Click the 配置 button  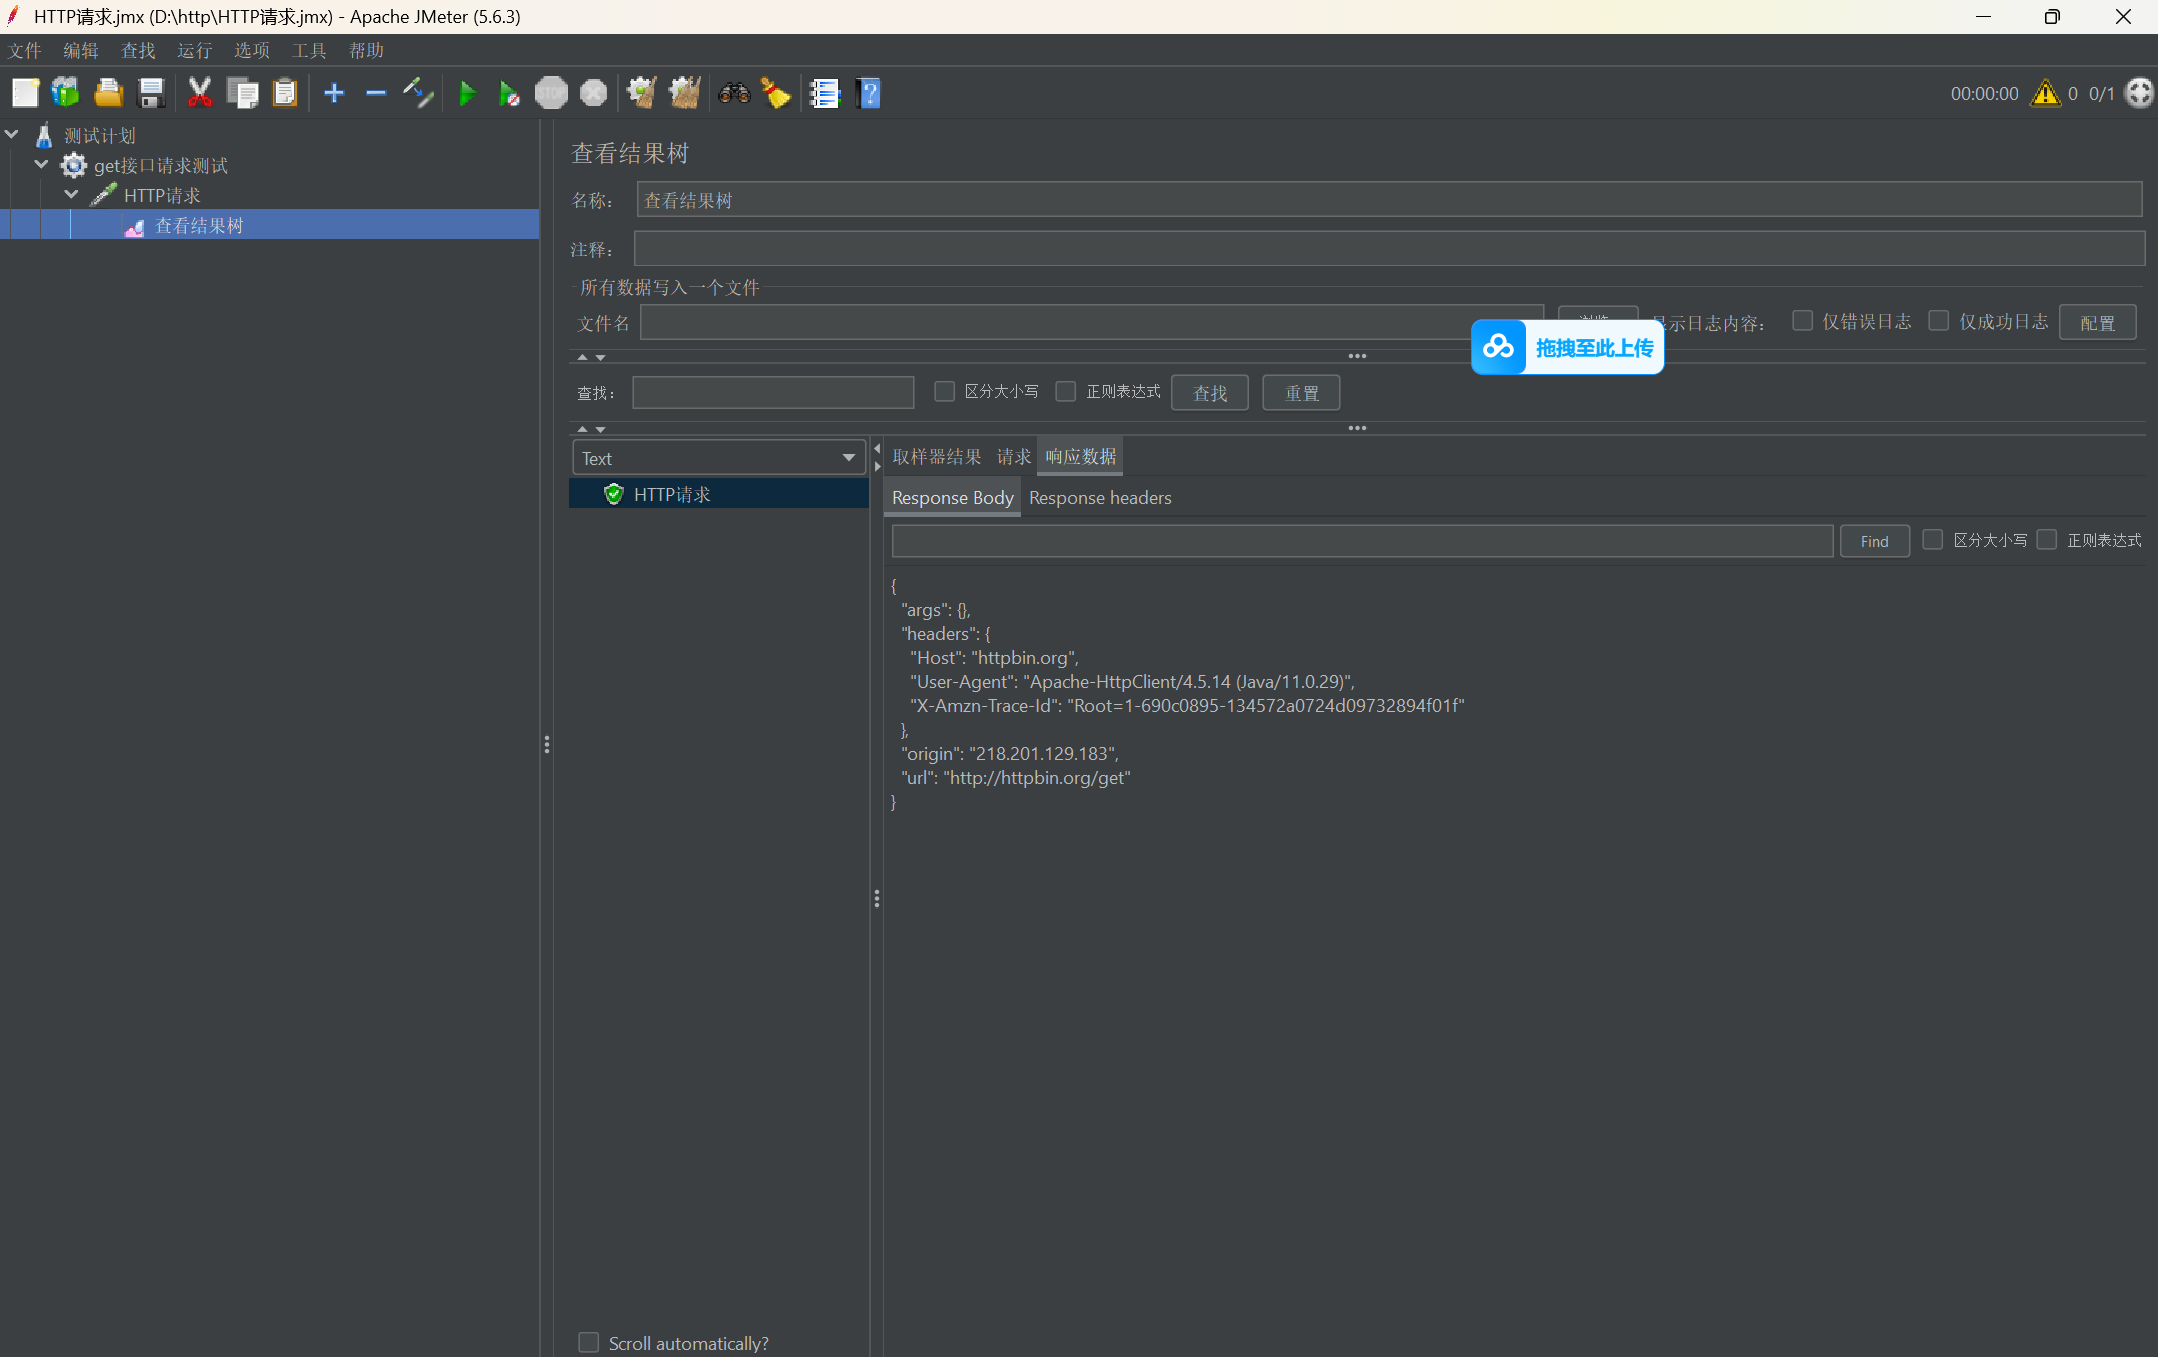pyautogui.click(x=2097, y=322)
